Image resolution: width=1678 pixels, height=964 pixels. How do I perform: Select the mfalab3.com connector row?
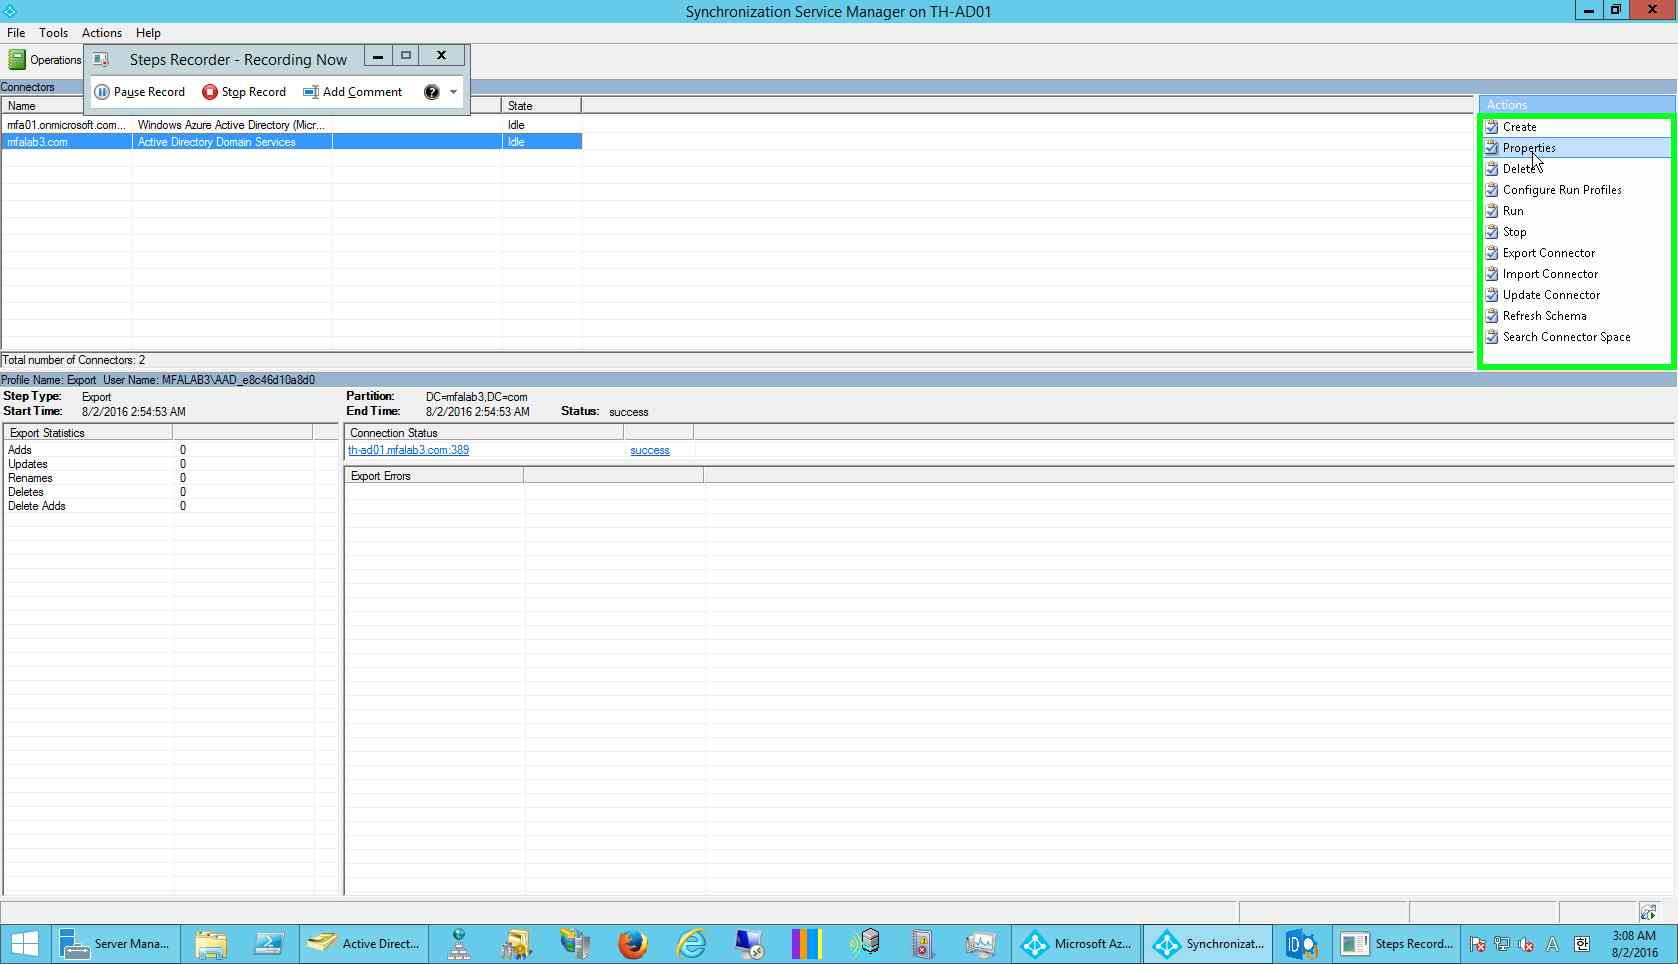291,142
